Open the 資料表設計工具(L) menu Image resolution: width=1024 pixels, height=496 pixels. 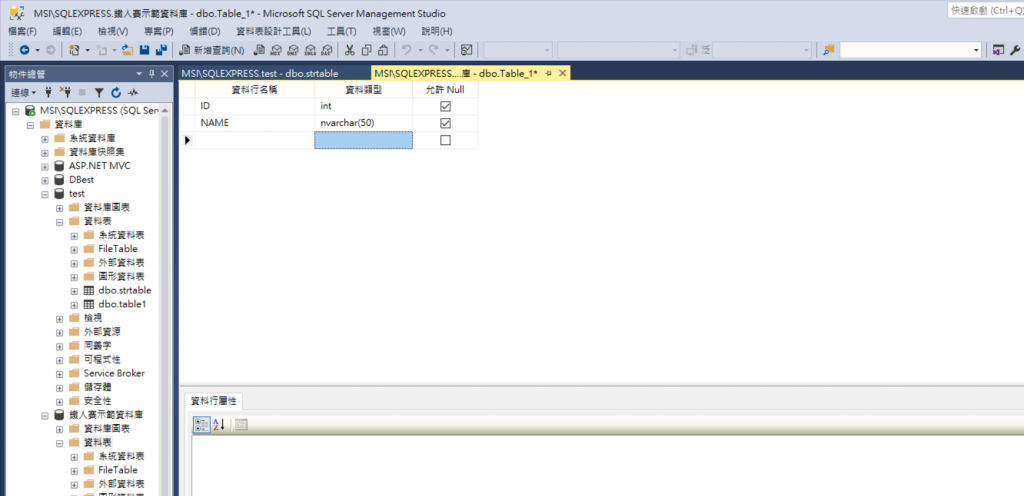tap(274, 31)
